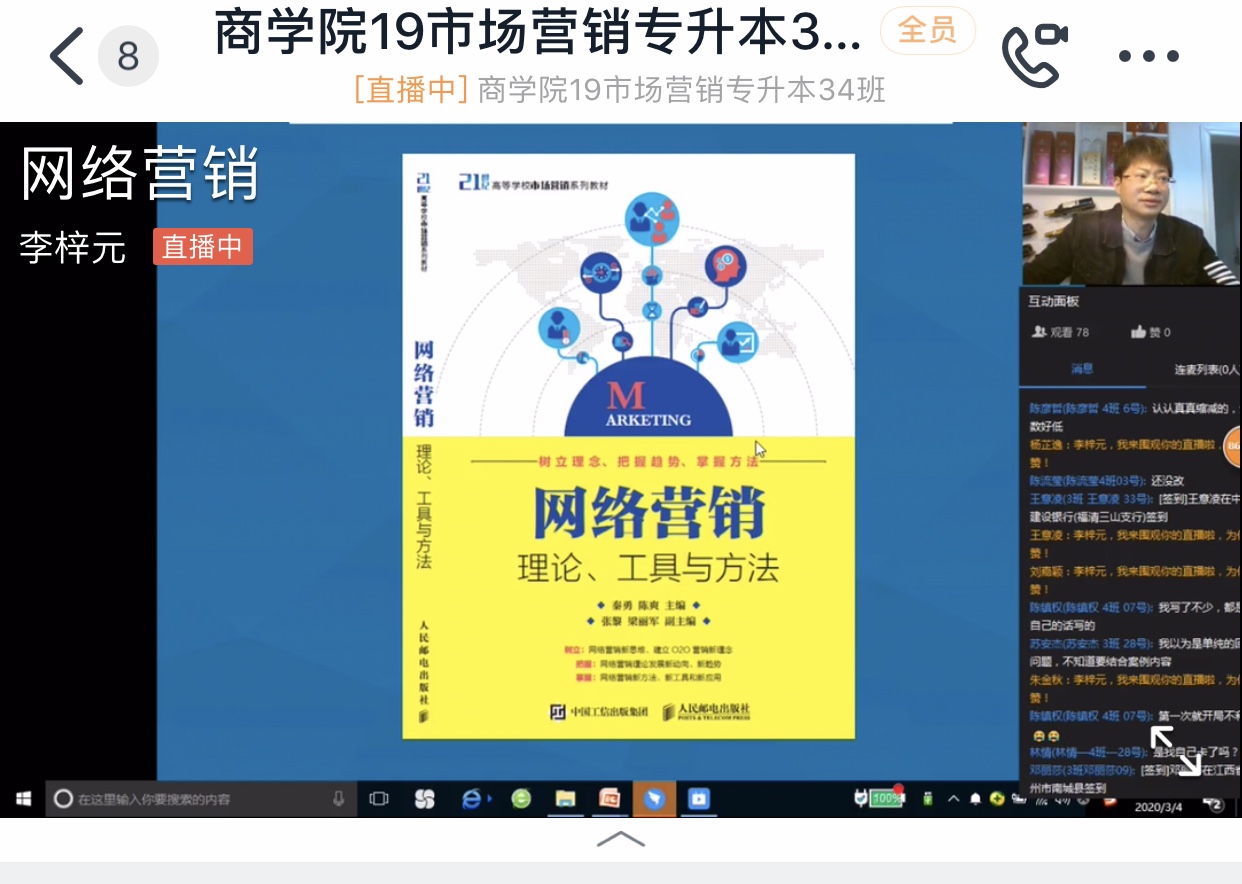Click the presenter's webcam video thumbnail
Image resolution: width=1242 pixels, height=884 pixels.
[1131, 203]
